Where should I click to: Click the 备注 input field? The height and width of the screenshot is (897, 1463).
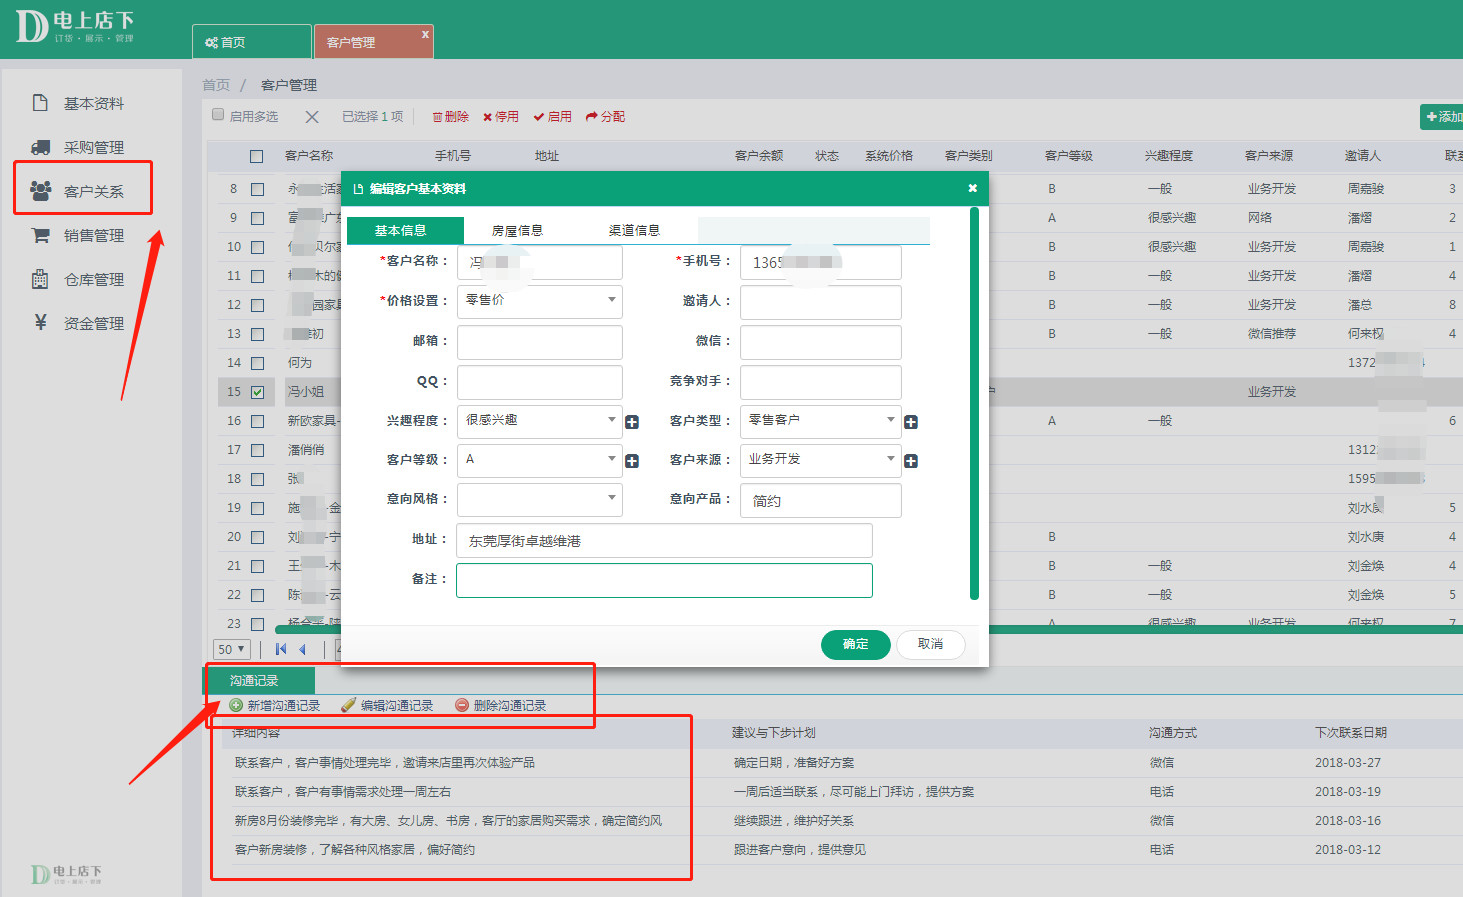664,580
